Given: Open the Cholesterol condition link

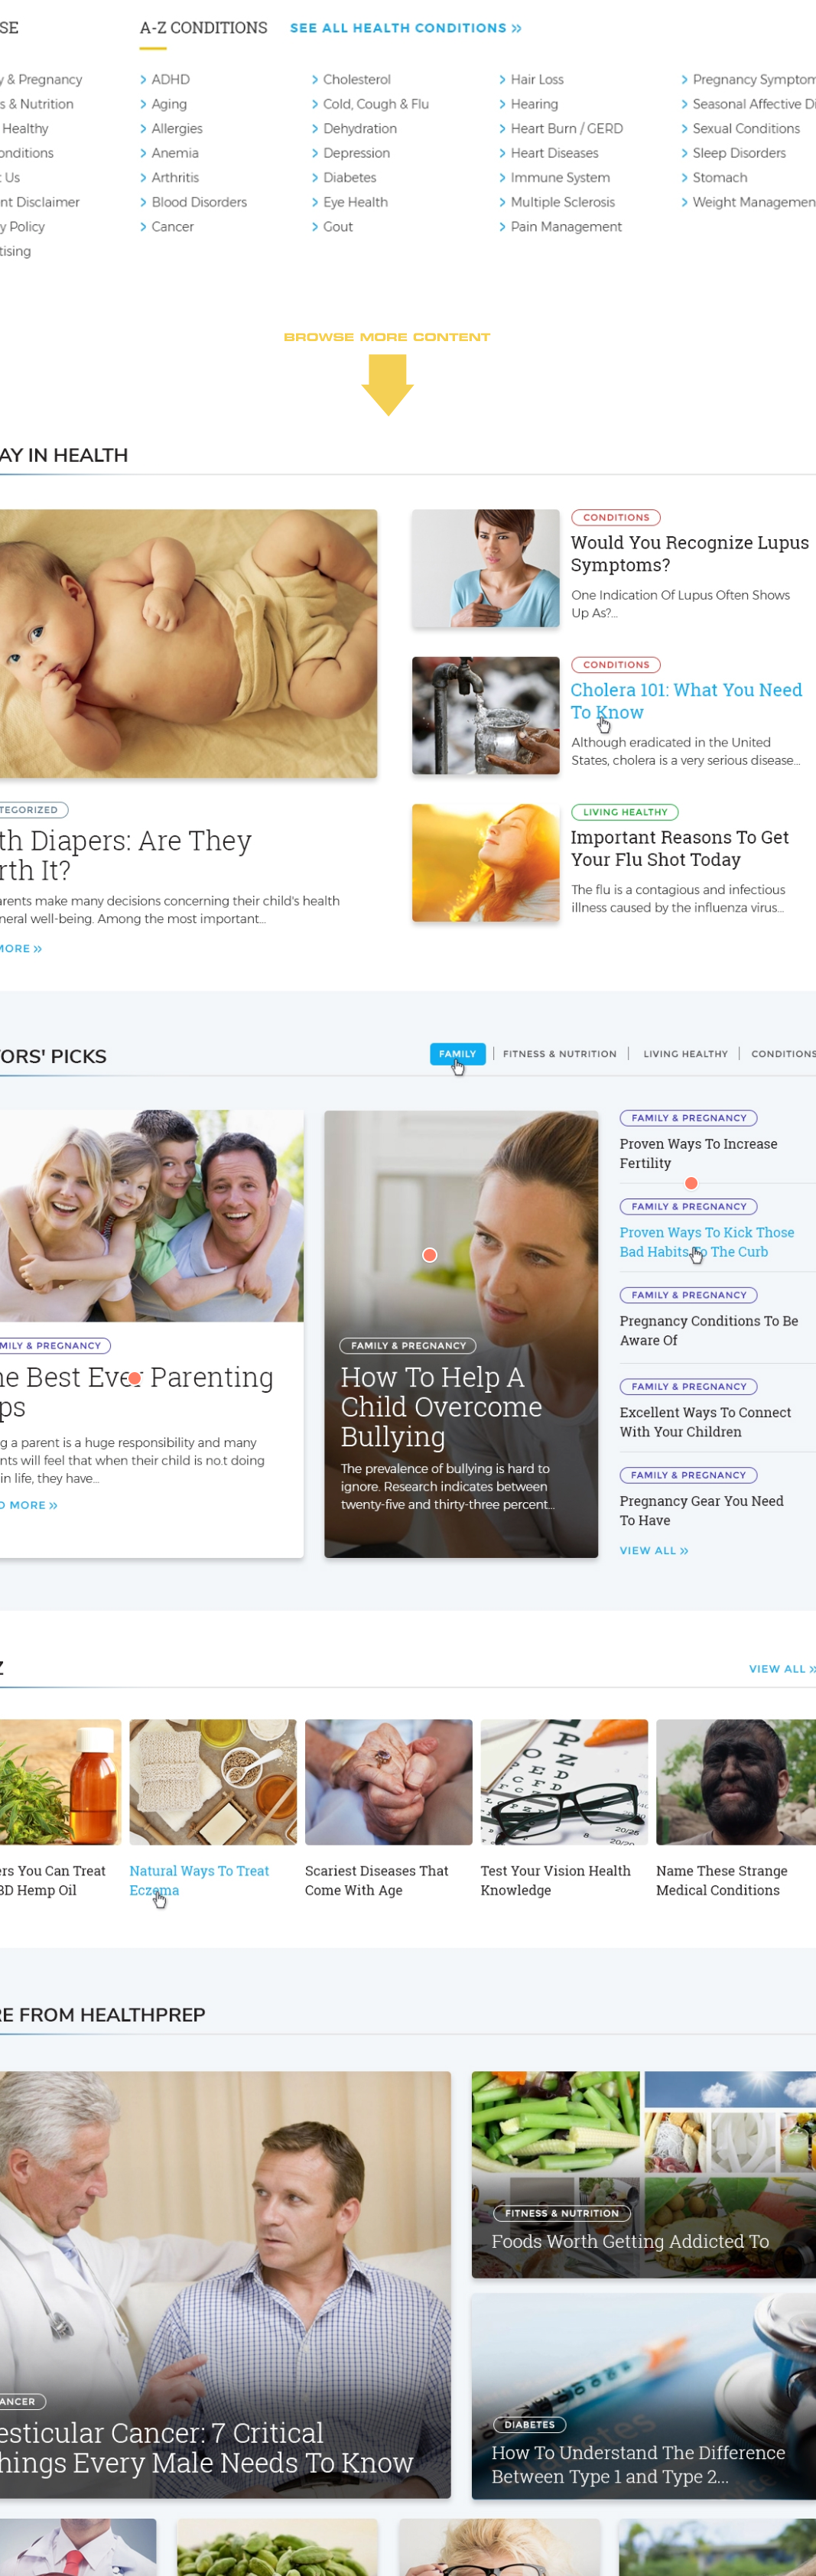Looking at the screenshot, I should pos(356,80).
